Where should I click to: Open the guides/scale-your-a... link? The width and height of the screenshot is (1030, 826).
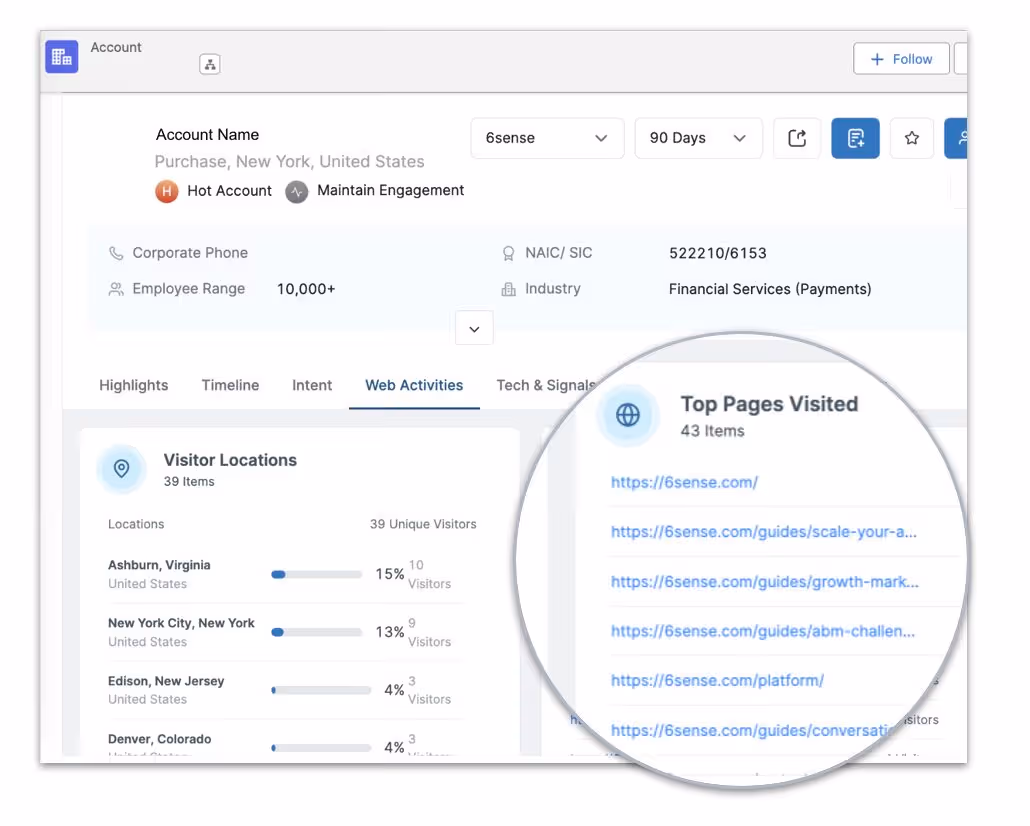tap(764, 532)
